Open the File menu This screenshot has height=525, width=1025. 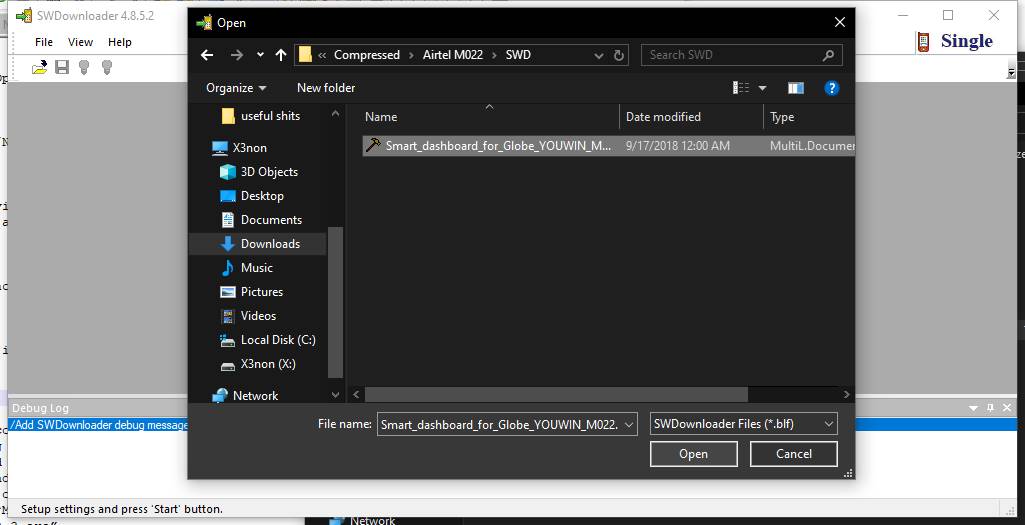click(x=44, y=42)
